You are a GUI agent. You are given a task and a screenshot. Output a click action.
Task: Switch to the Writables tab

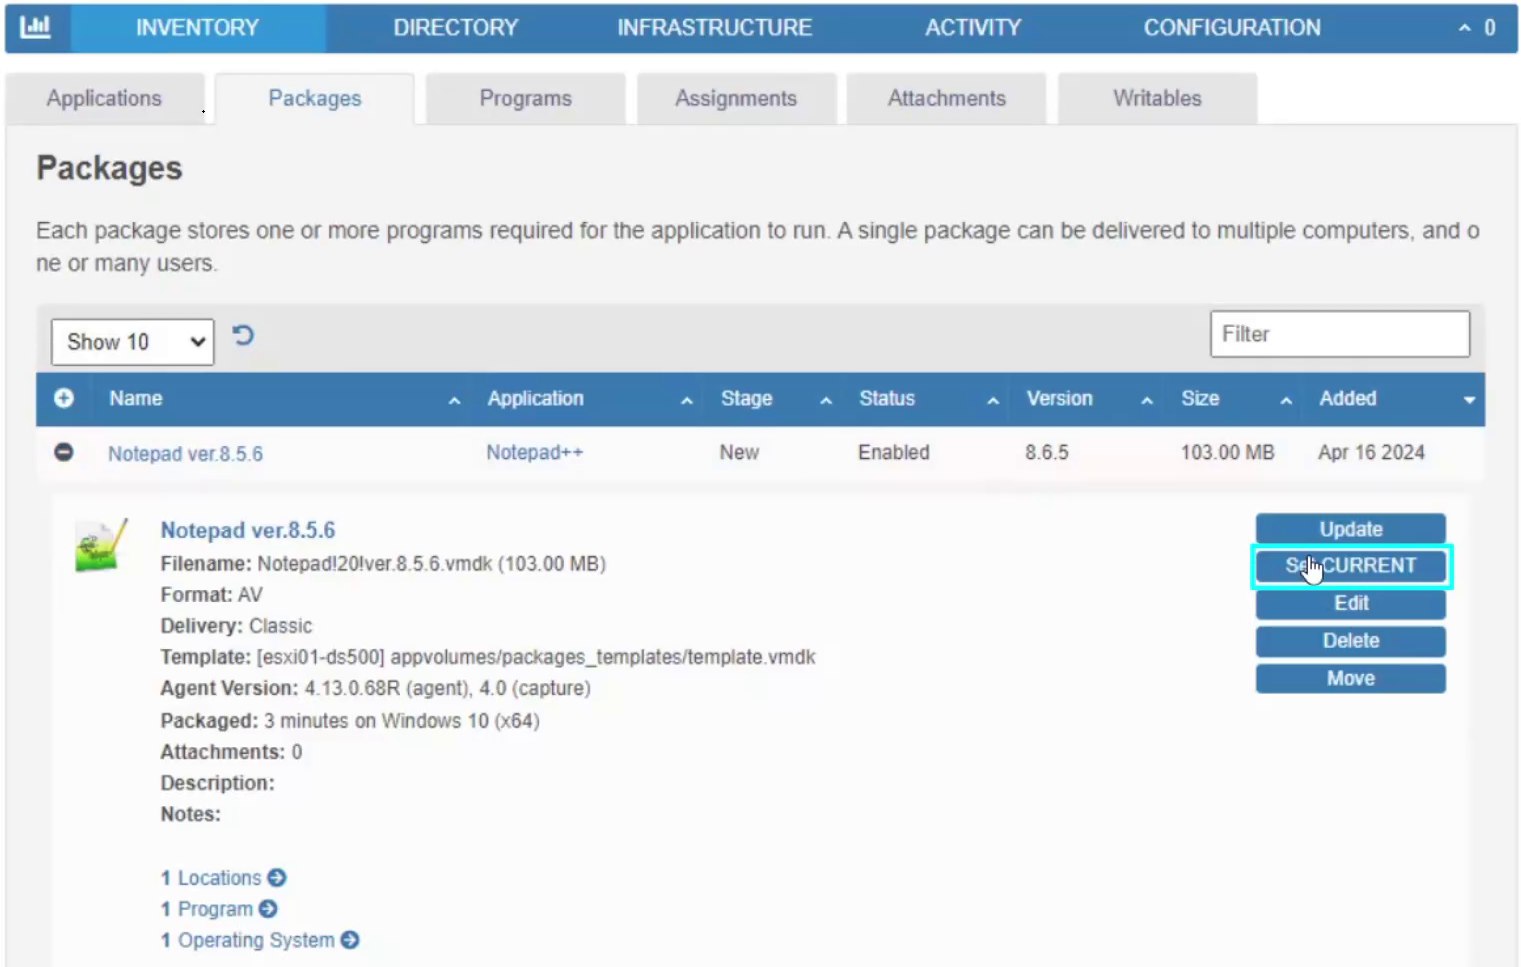pyautogui.click(x=1157, y=98)
